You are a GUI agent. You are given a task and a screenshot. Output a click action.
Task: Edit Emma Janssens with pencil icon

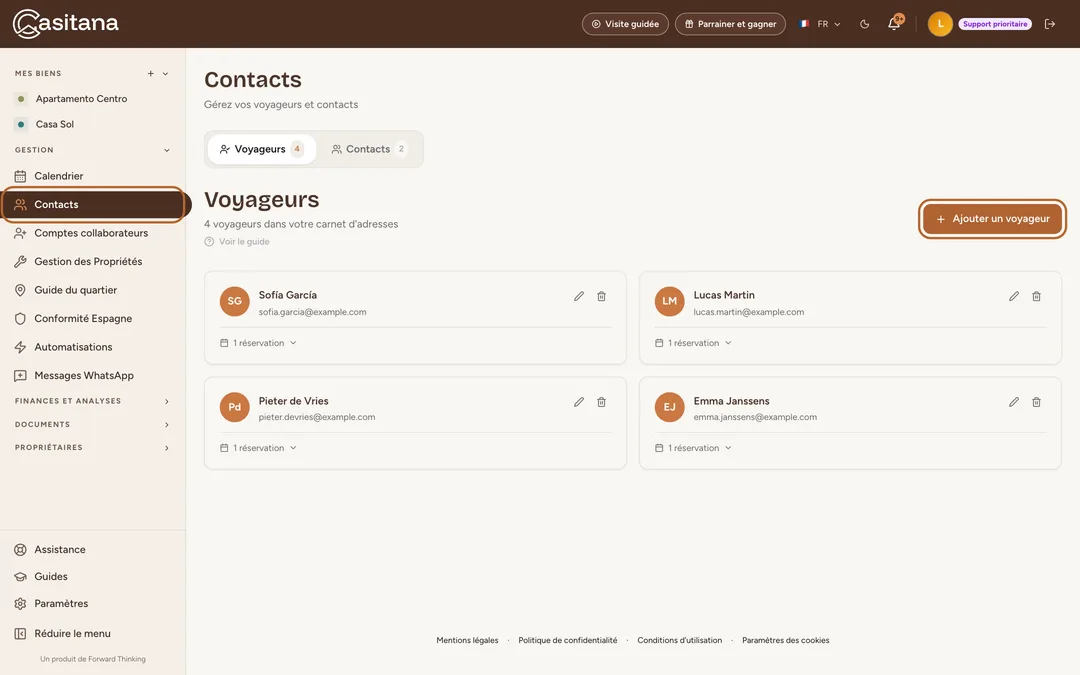(x=1013, y=402)
